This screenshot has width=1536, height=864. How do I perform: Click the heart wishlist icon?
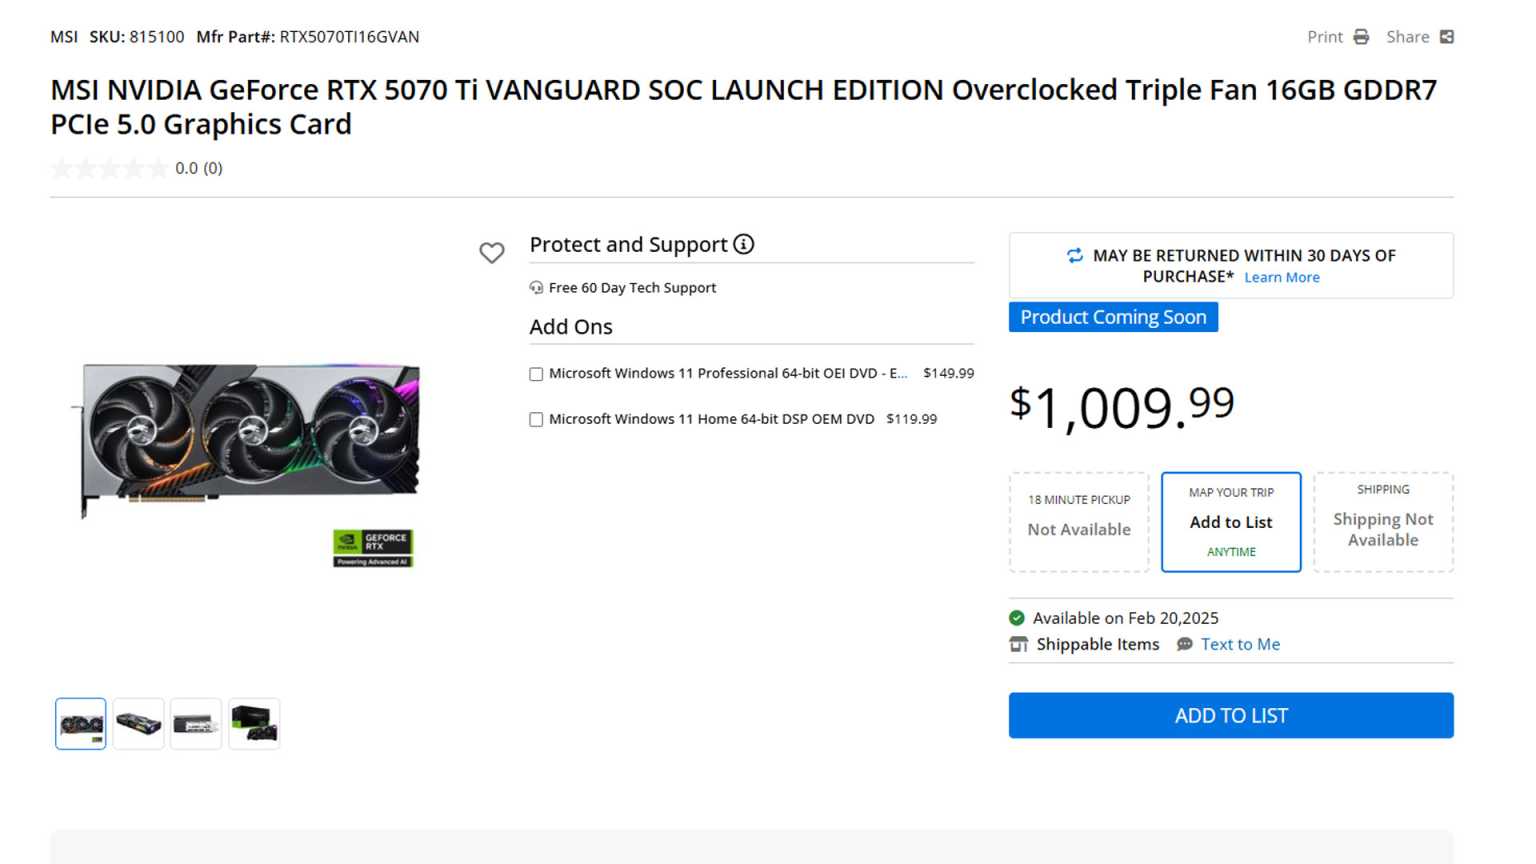pos(491,253)
